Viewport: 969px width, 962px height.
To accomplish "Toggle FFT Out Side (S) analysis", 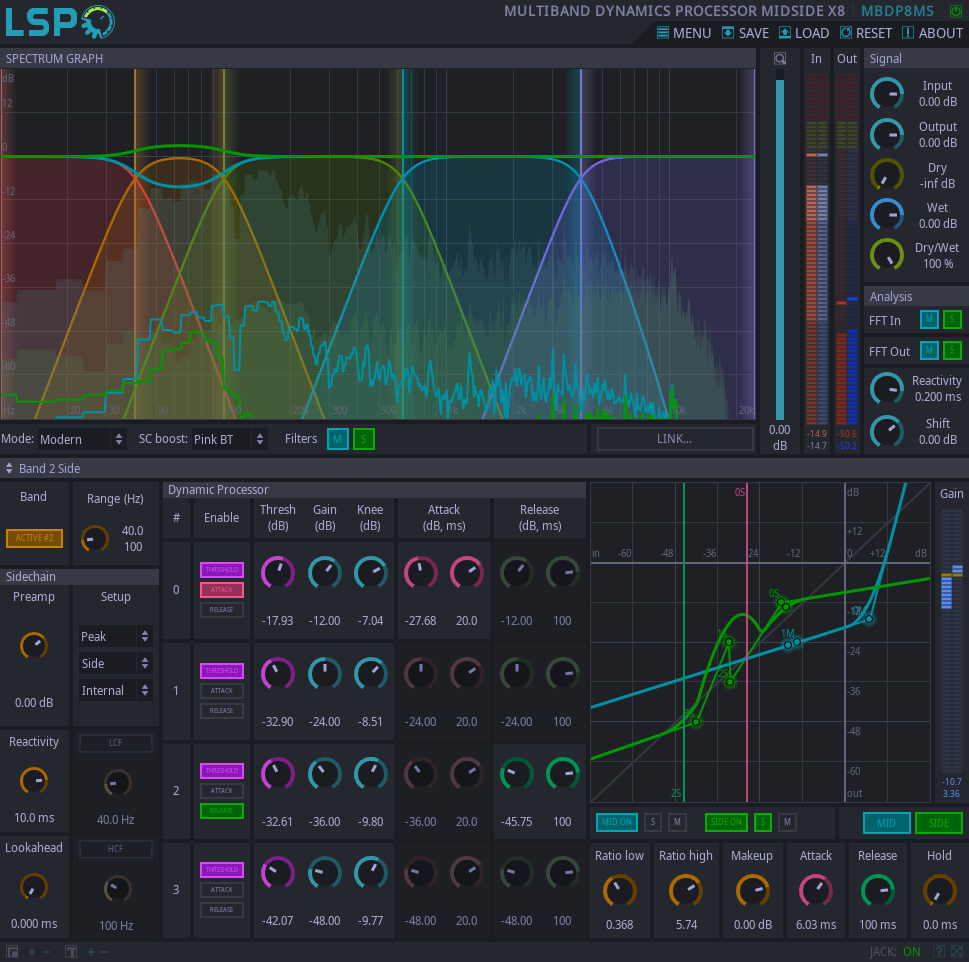I will tap(952, 350).
